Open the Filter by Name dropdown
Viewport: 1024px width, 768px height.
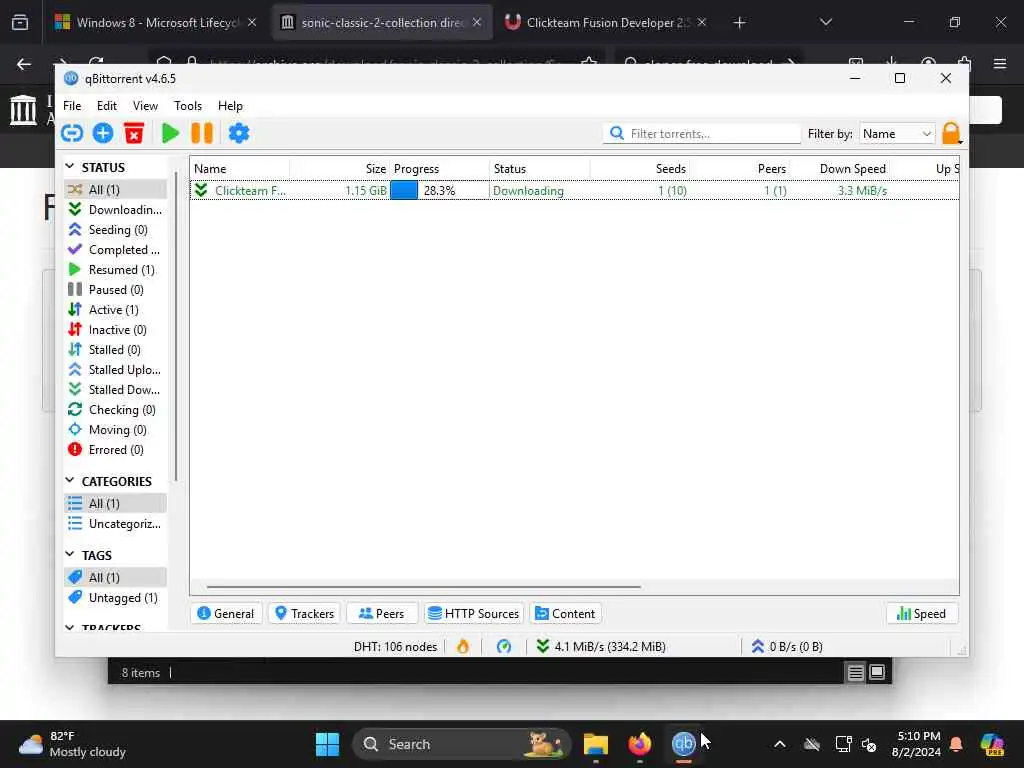[x=897, y=133]
